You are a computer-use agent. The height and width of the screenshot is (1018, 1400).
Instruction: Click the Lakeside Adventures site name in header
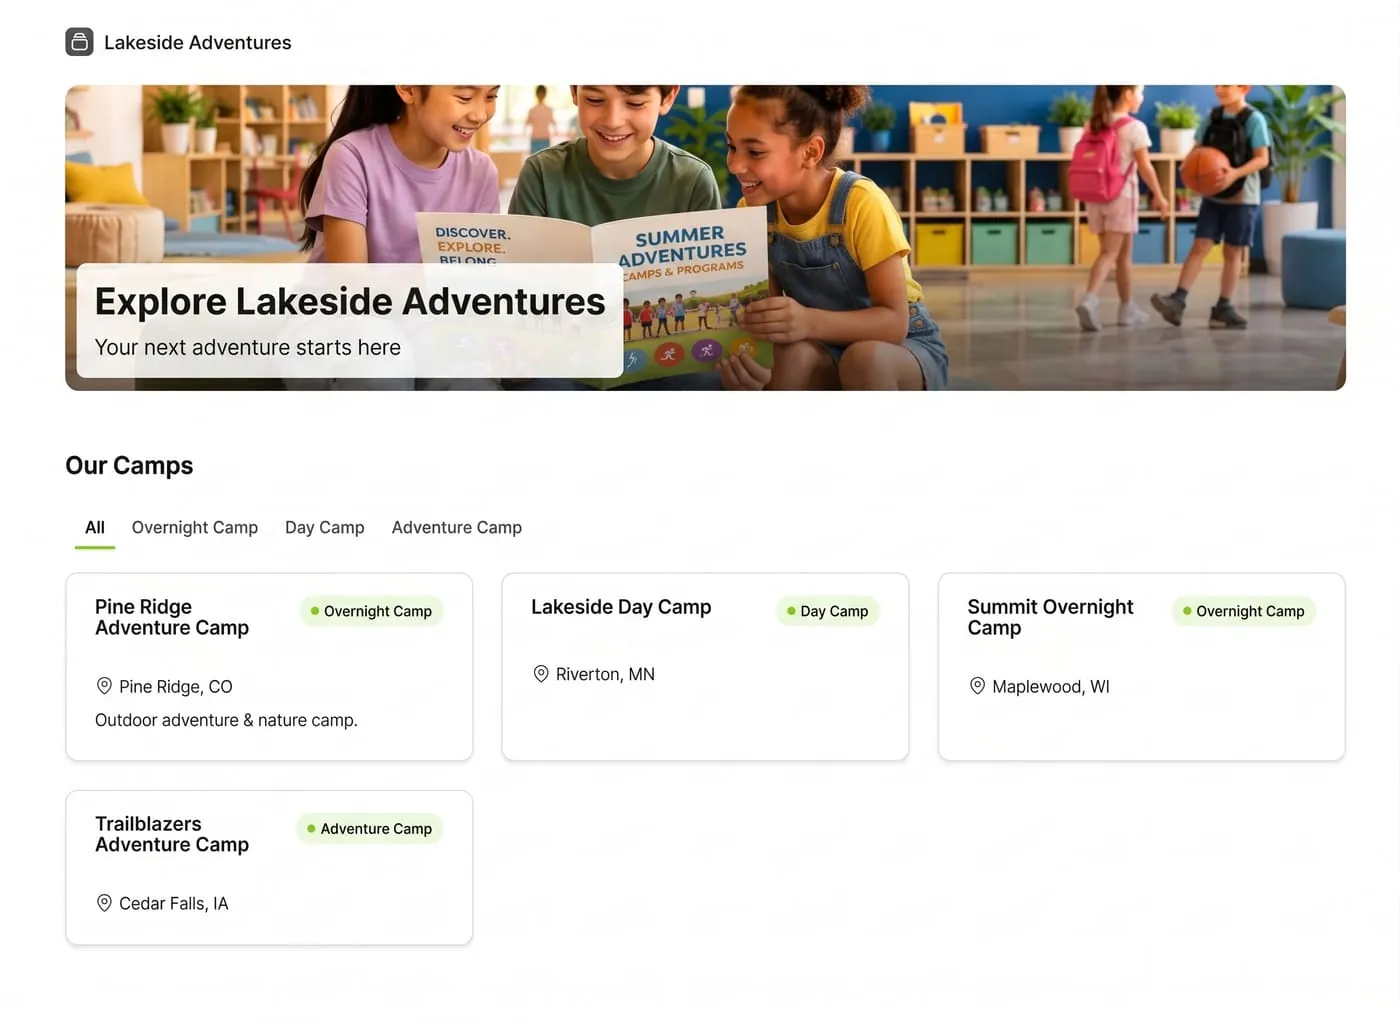pyautogui.click(x=198, y=42)
